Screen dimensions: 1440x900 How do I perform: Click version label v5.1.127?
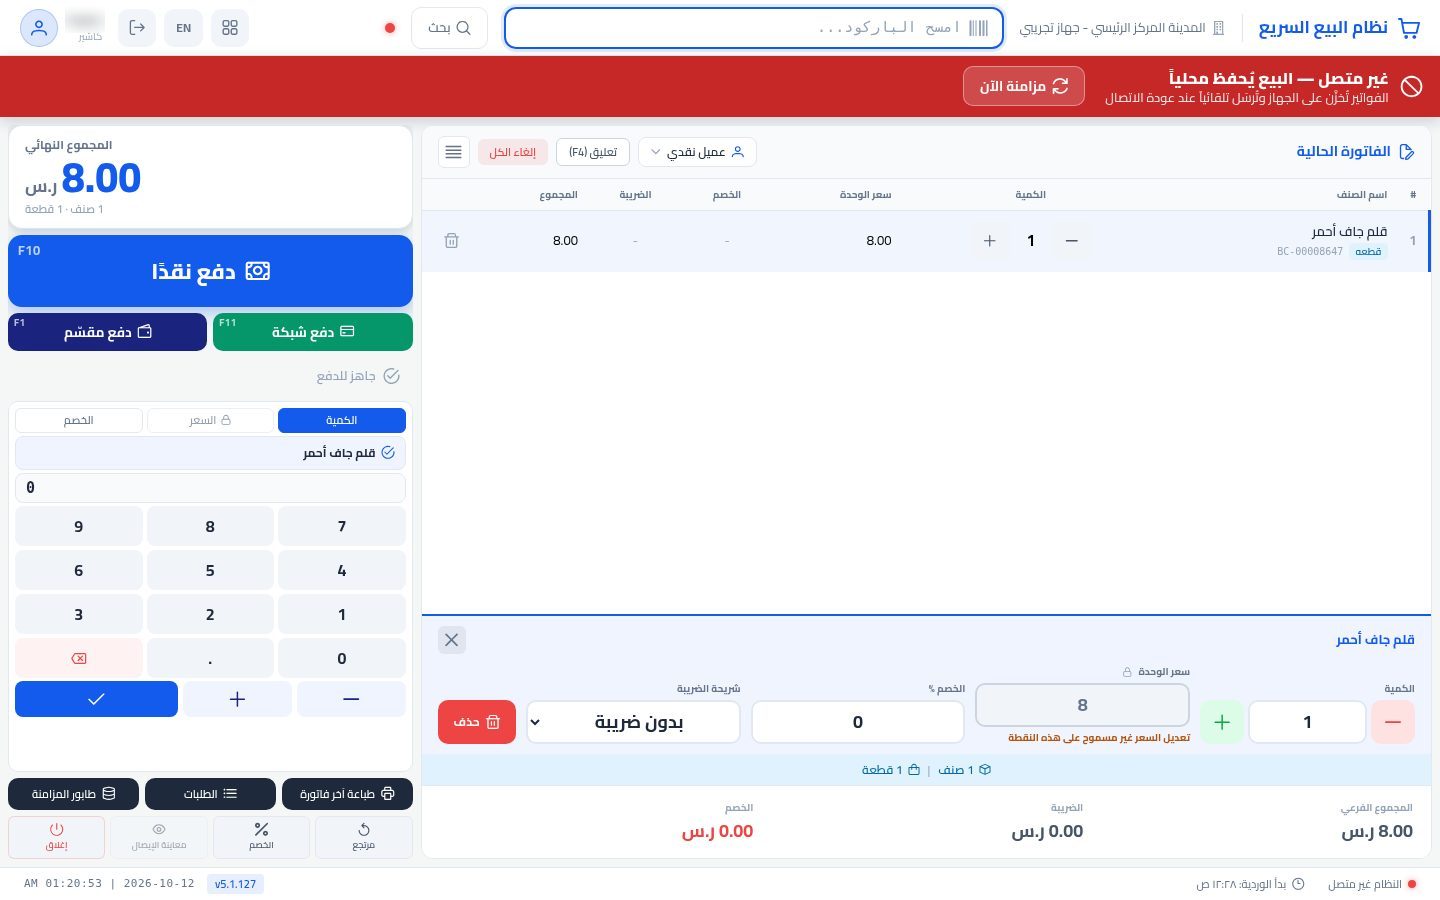coord(236,884)
